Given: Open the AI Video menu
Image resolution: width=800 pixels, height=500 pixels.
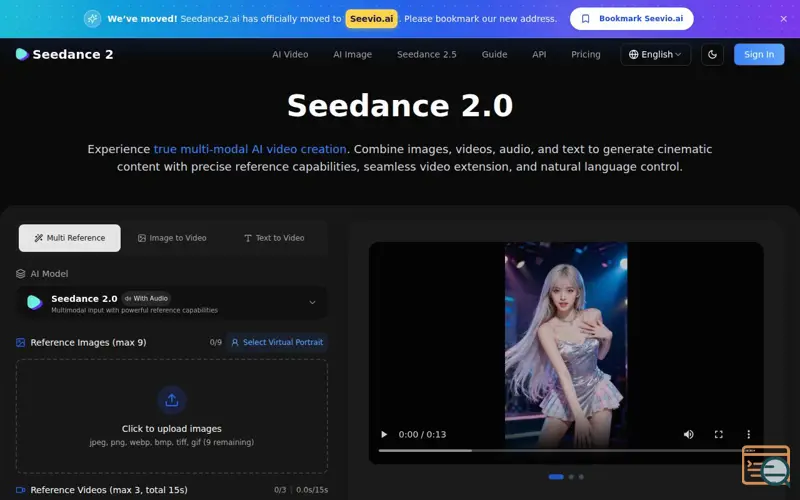Looking at the screenshot, I should [x=290, y=55].
